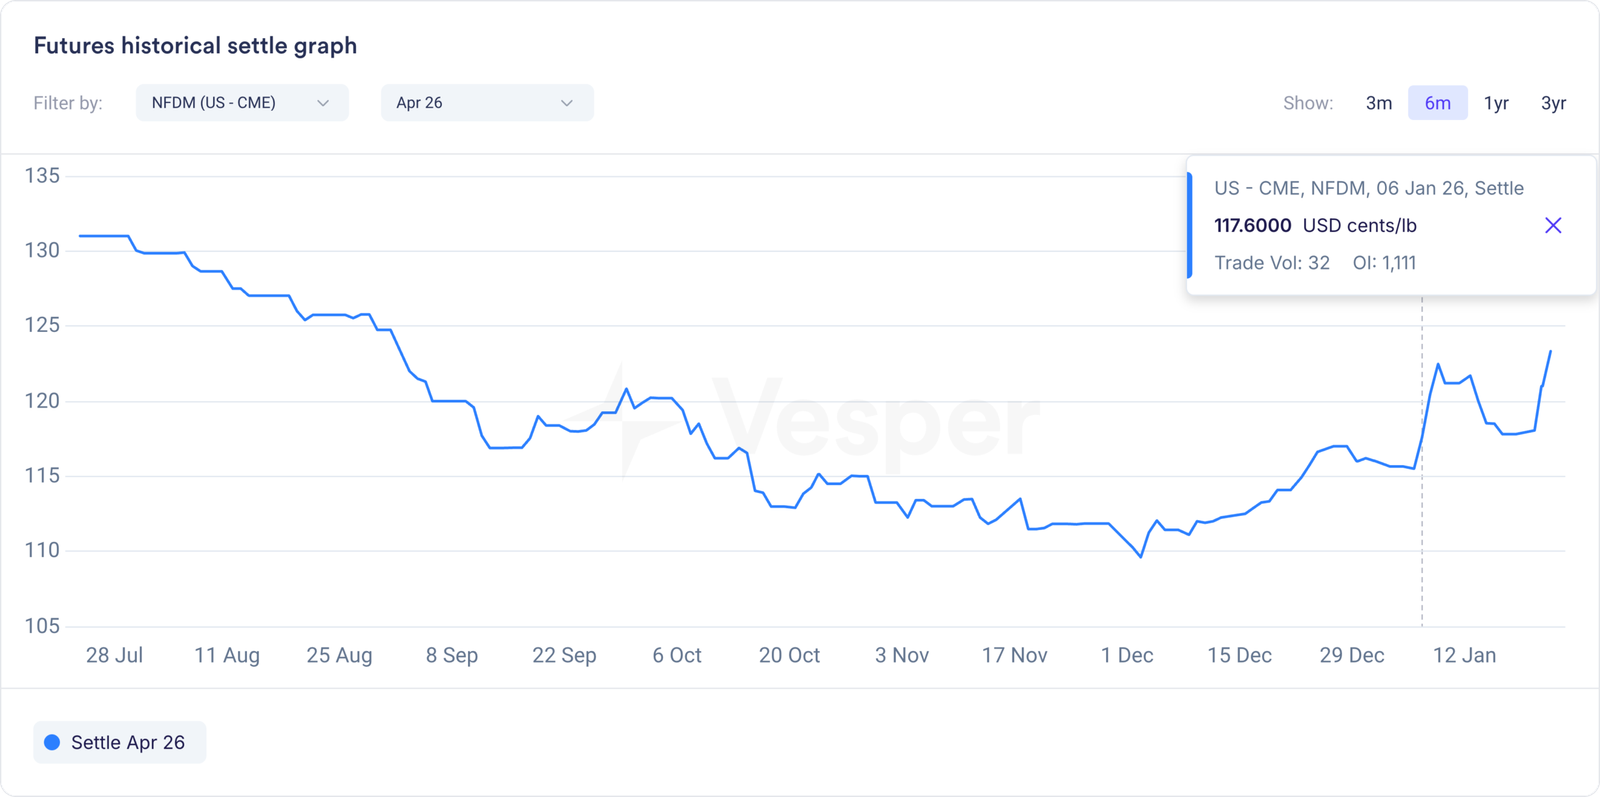The width and height of the screenshot is (1600, 797).
Task: Select the 6m time range
Action: click(1437, 103)
